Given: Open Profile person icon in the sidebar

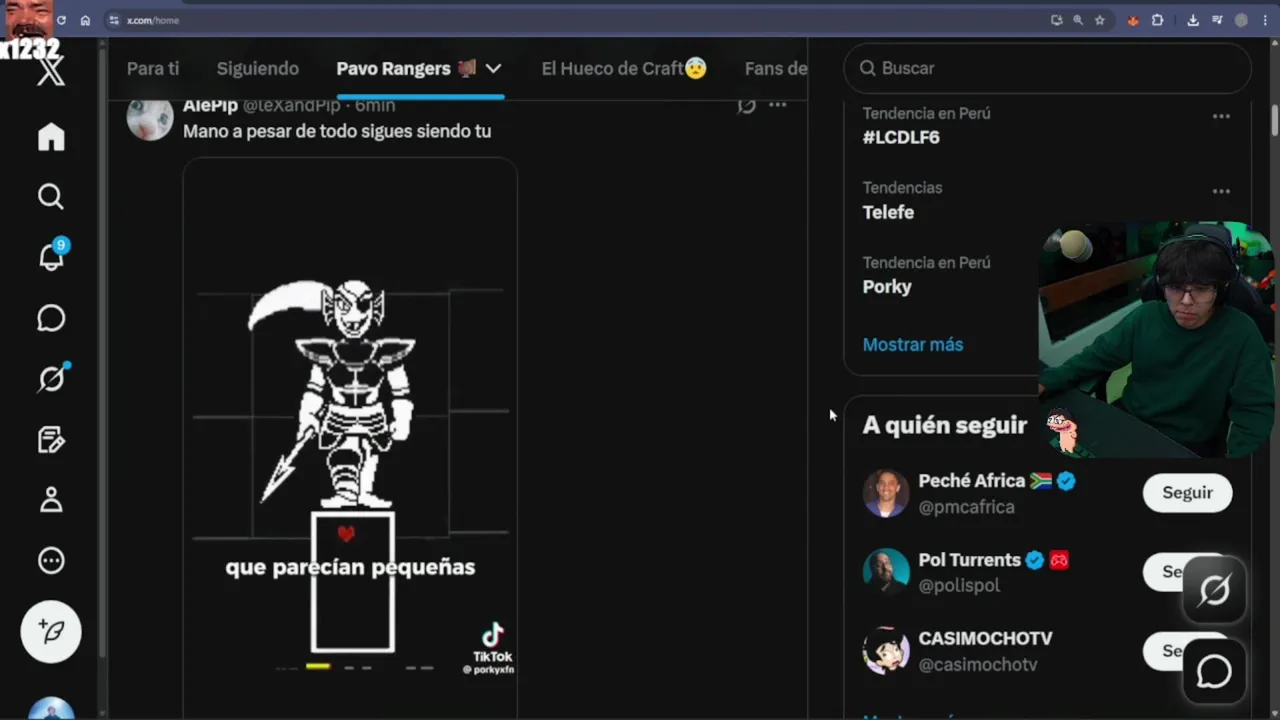Looking at the screenshot, I should [51, 500].
